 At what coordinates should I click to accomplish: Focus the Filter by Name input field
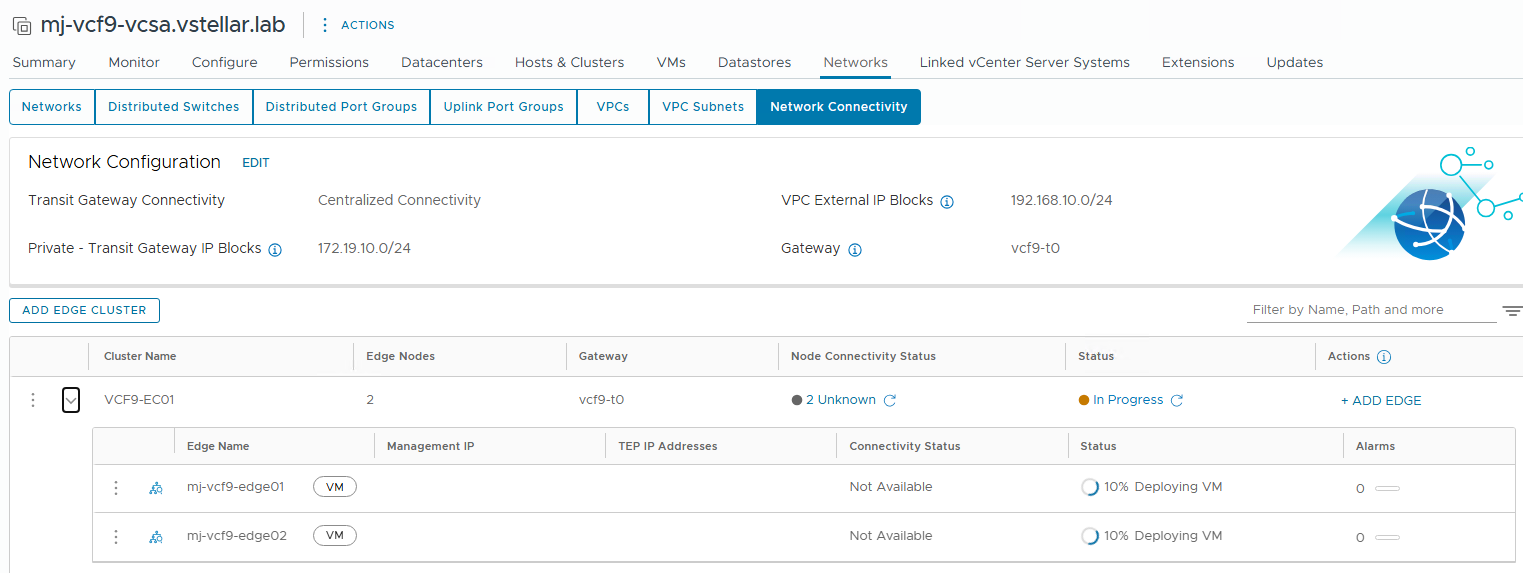click(x=1373, y=310)
